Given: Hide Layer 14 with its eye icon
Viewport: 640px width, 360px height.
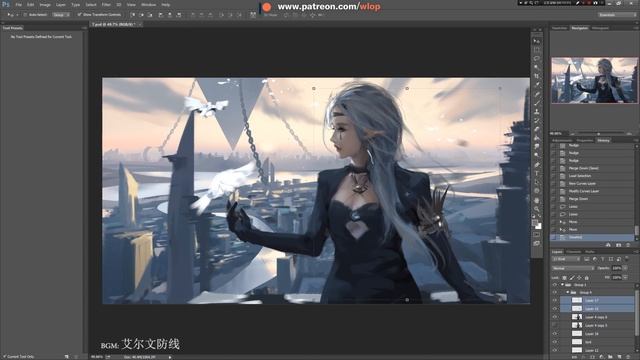Looking at the screenshot, I should click(x=555, y=333).
